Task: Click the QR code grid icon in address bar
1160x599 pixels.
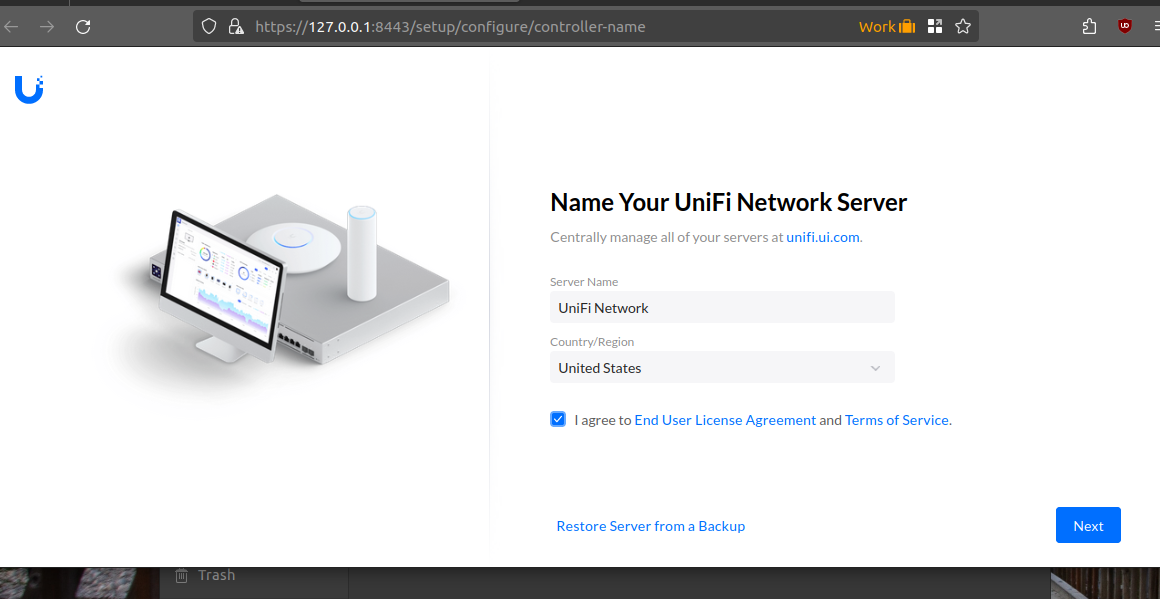Action: coord(935,27)
